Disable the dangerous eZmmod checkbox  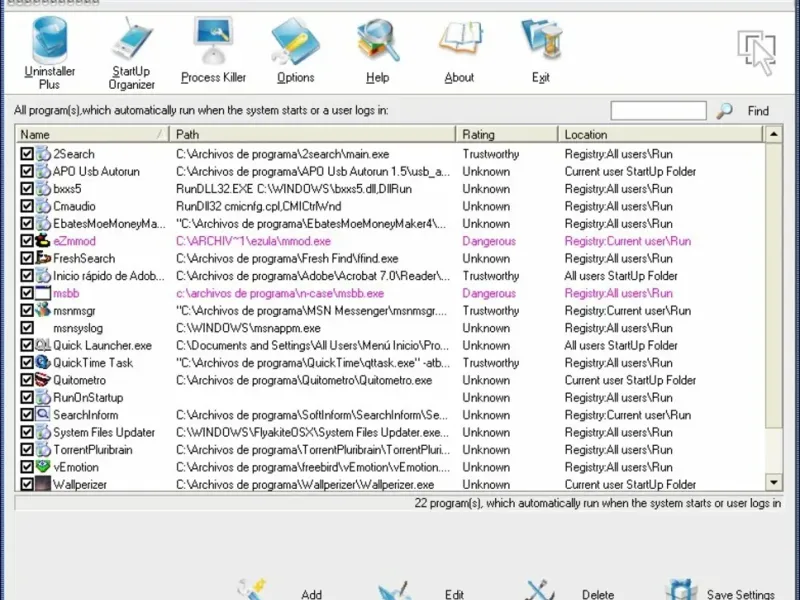(x=27, y=241)
